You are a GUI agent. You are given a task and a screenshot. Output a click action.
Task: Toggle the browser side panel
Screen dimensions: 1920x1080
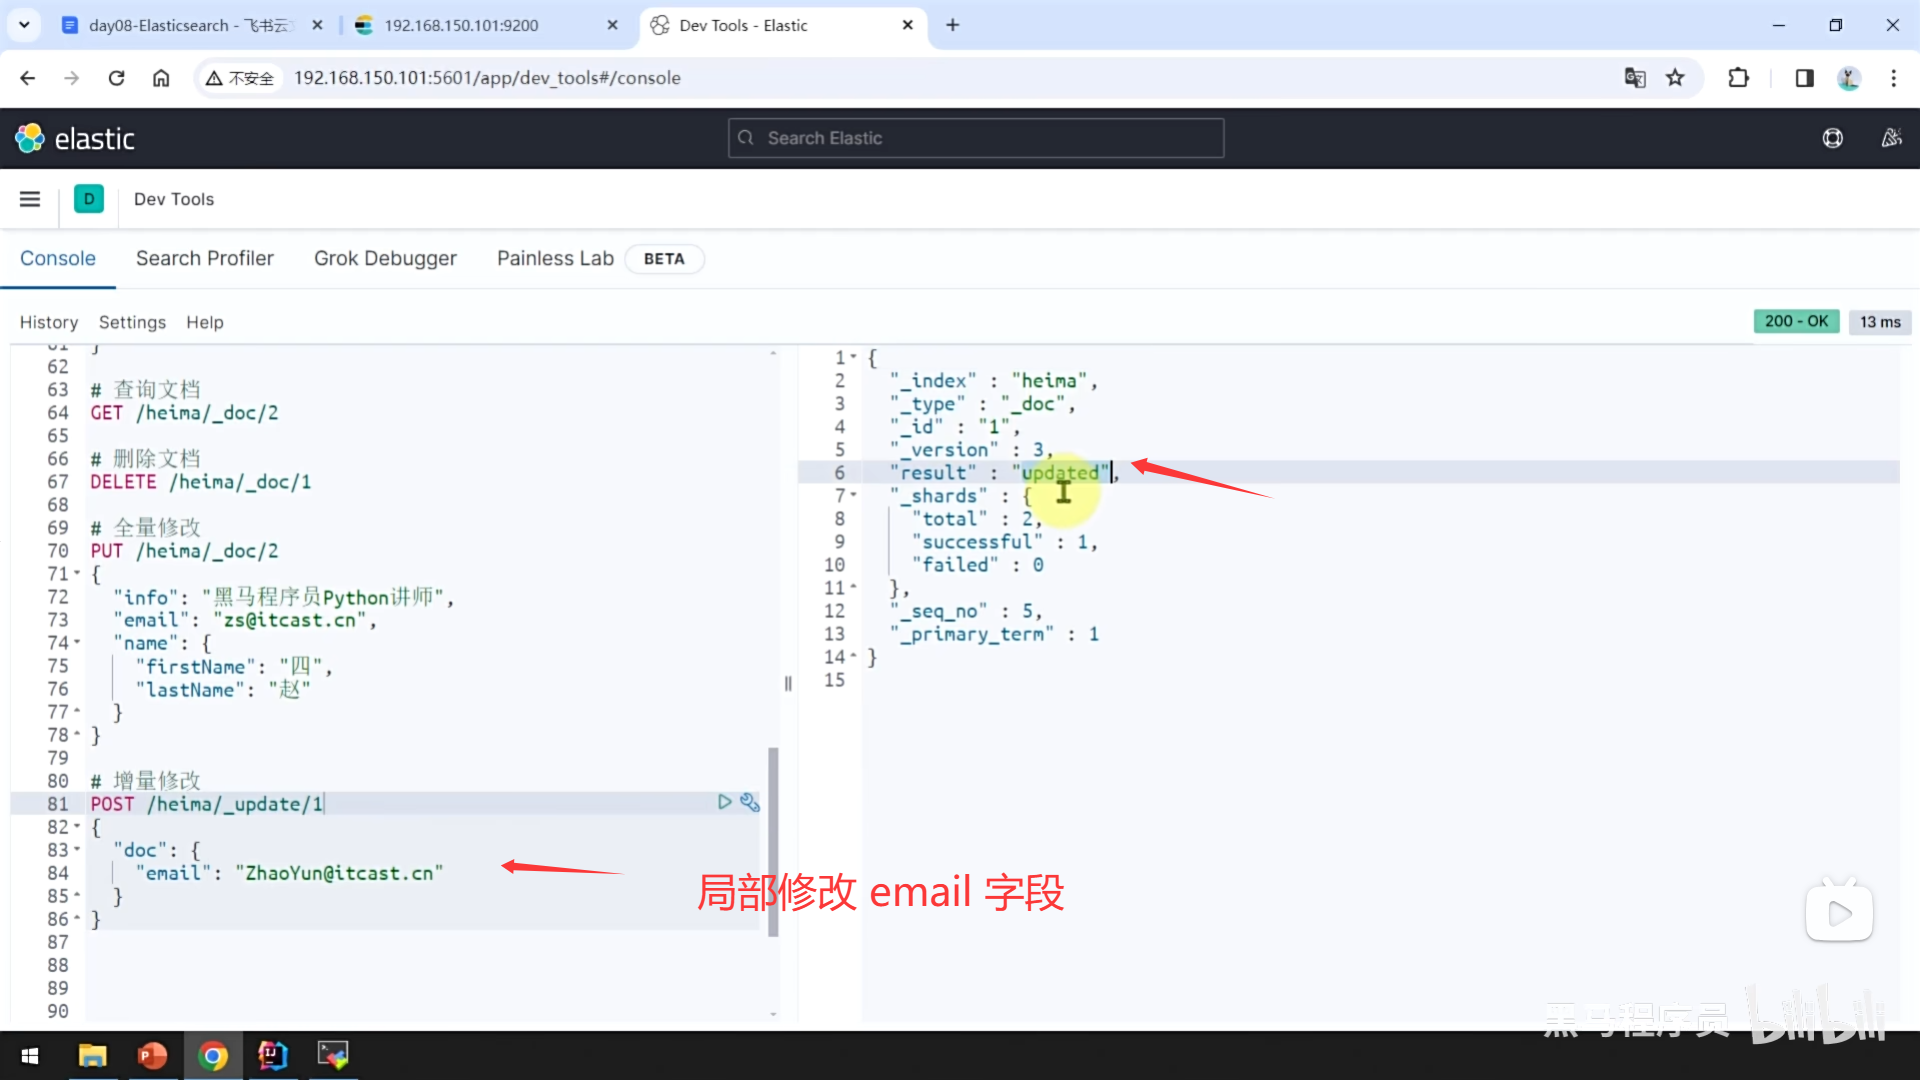1804,78
